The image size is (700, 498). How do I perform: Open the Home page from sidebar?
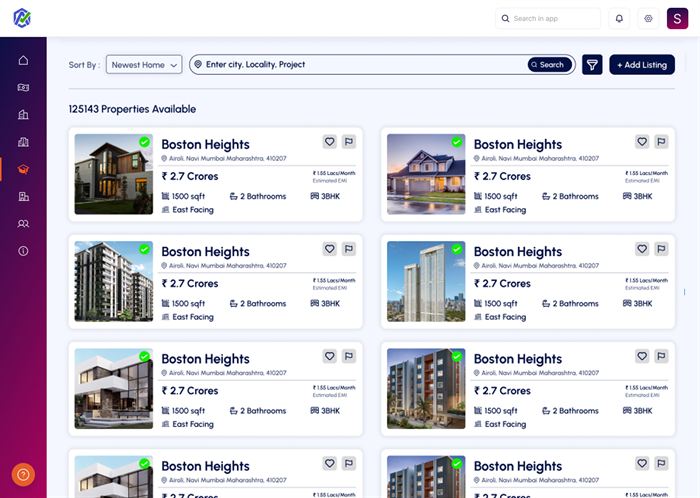pyautogui.click(x=23, y=60)
